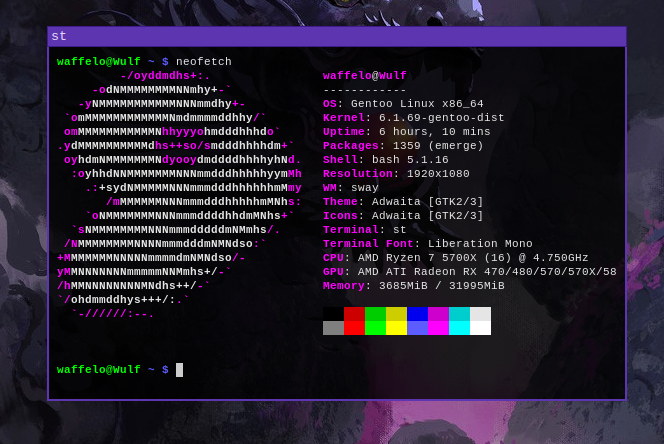Click the terminal cursor block at prompt

coord(180,370)
